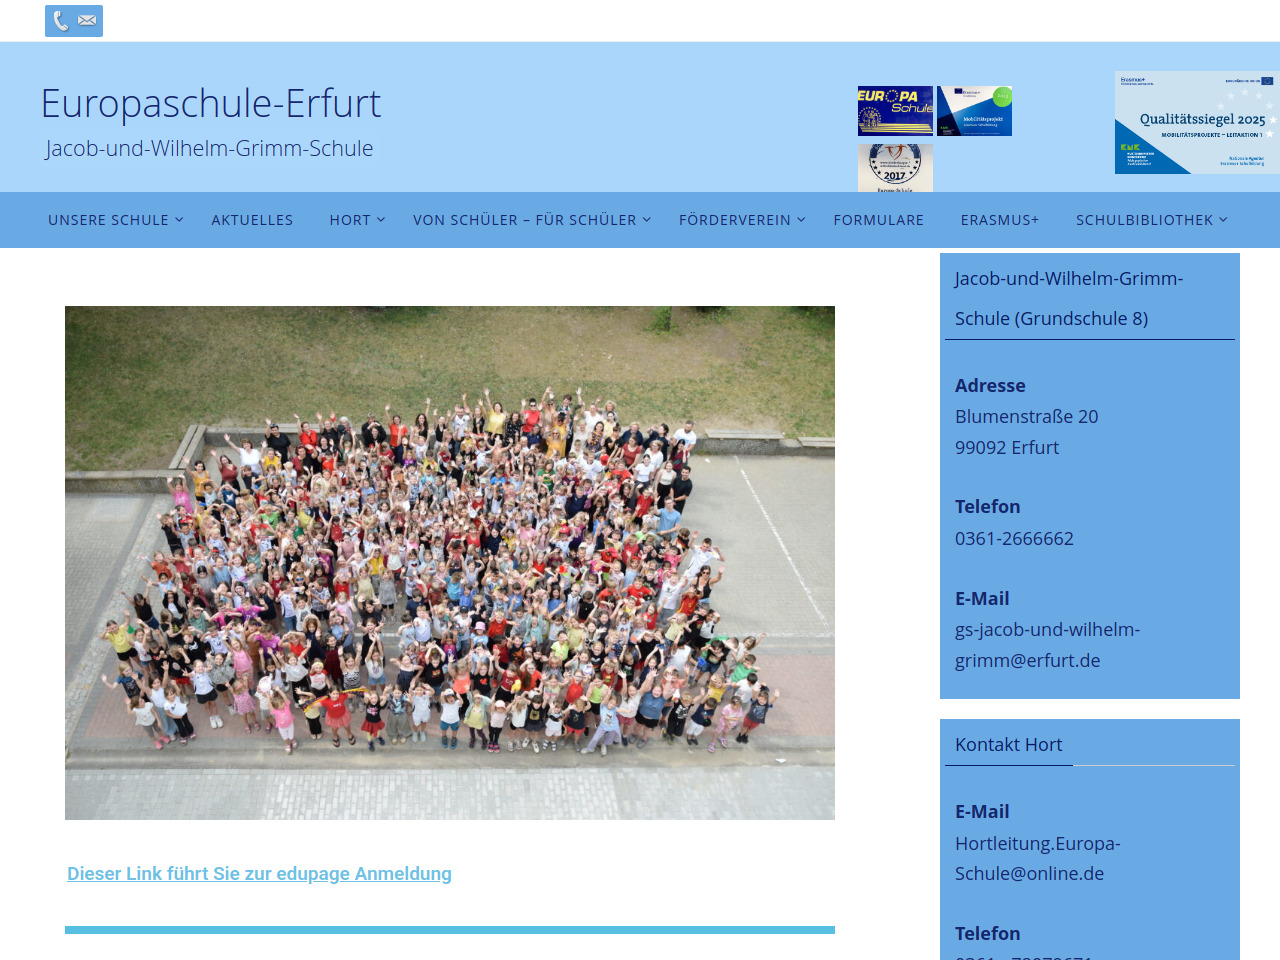Open the aerial group photo of students
1280x960 pixels.
[450, 563]
